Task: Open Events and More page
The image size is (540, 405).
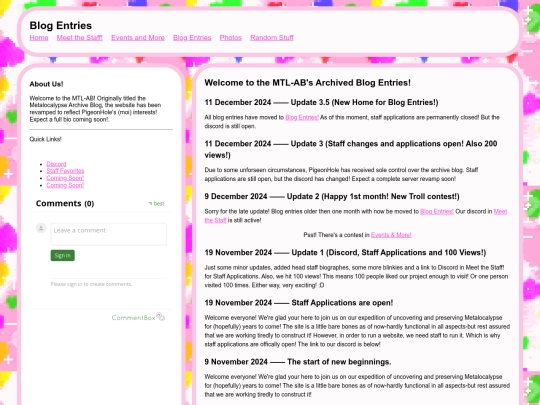Action: point(138,38)
